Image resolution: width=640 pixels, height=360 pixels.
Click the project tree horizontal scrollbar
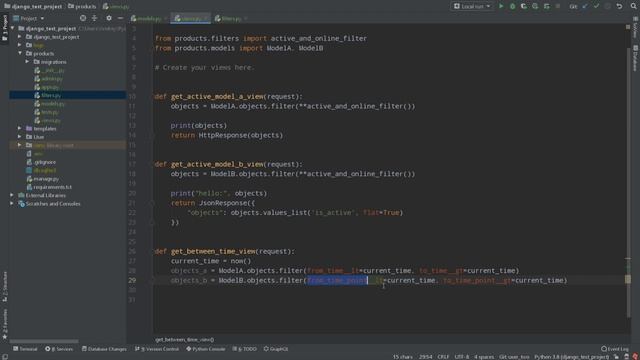pos(44,341)
